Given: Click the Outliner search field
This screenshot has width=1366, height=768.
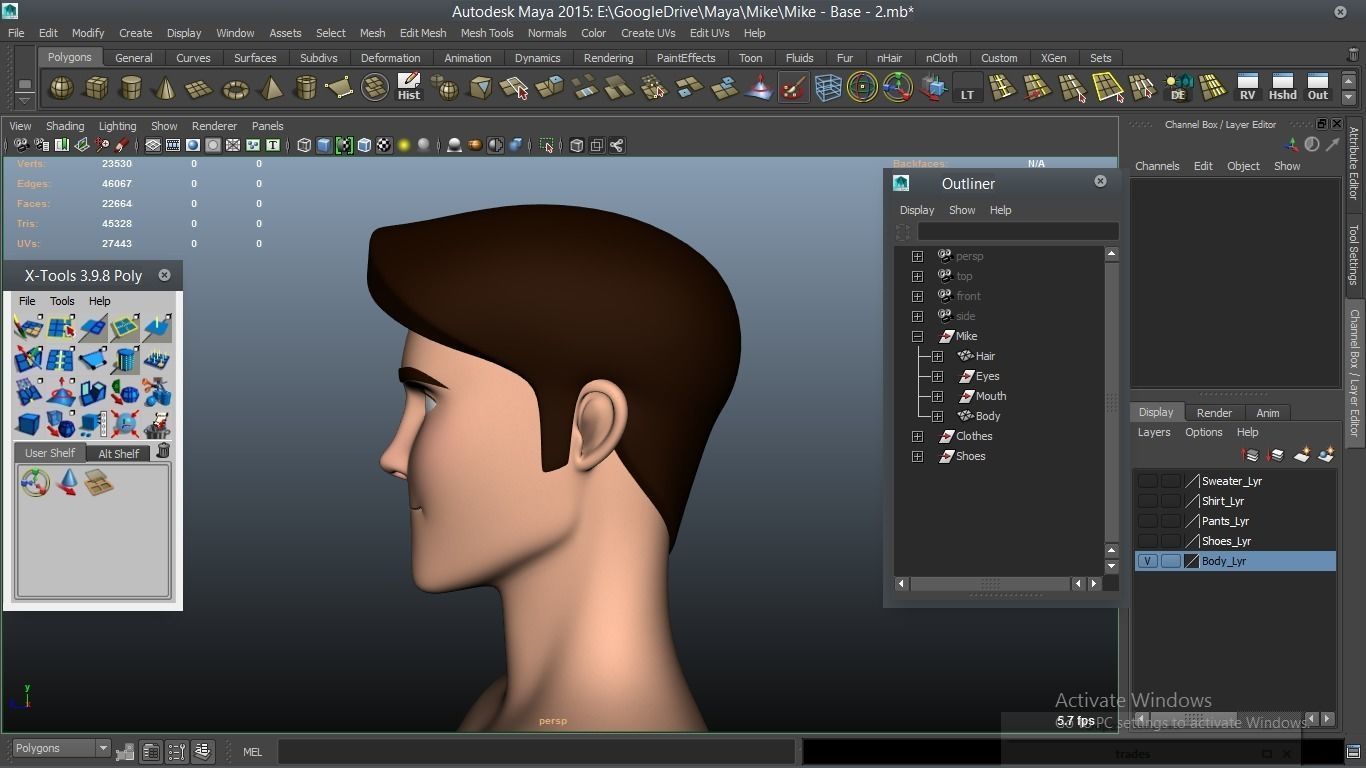Looking at the screenshot, I should pos(1018,232).
